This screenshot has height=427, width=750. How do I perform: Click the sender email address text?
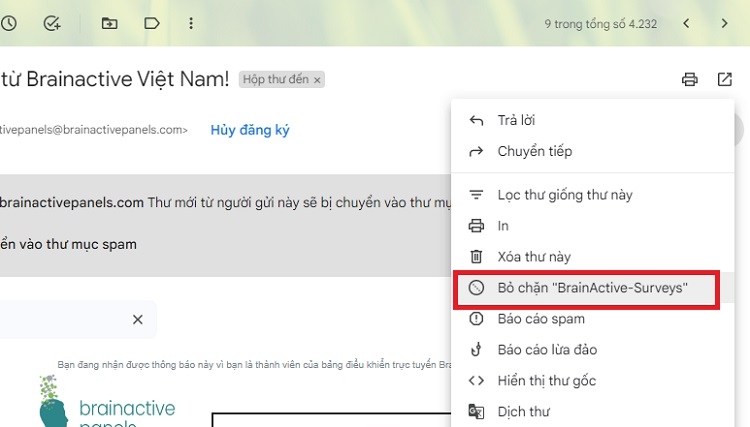click(94, 130)
